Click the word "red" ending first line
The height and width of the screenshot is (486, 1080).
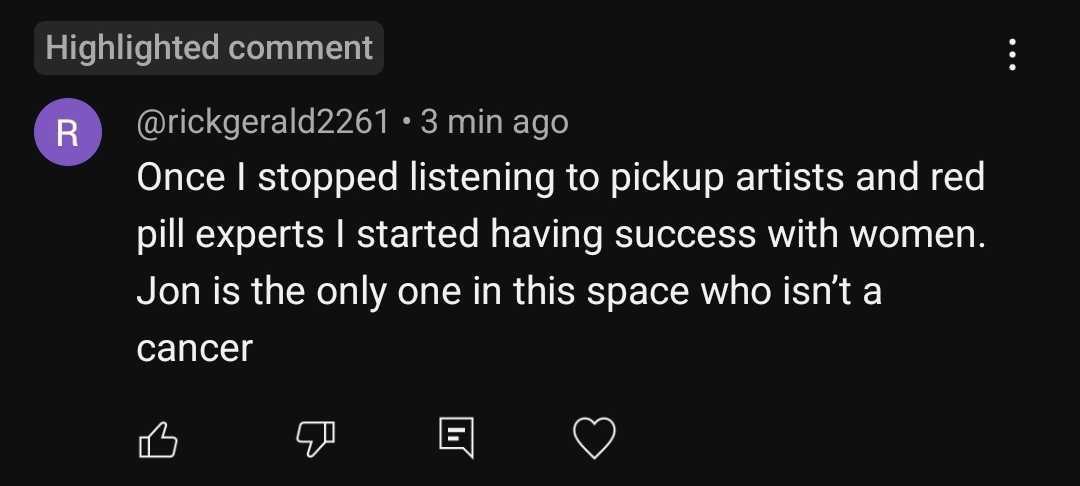coord(956,178)
